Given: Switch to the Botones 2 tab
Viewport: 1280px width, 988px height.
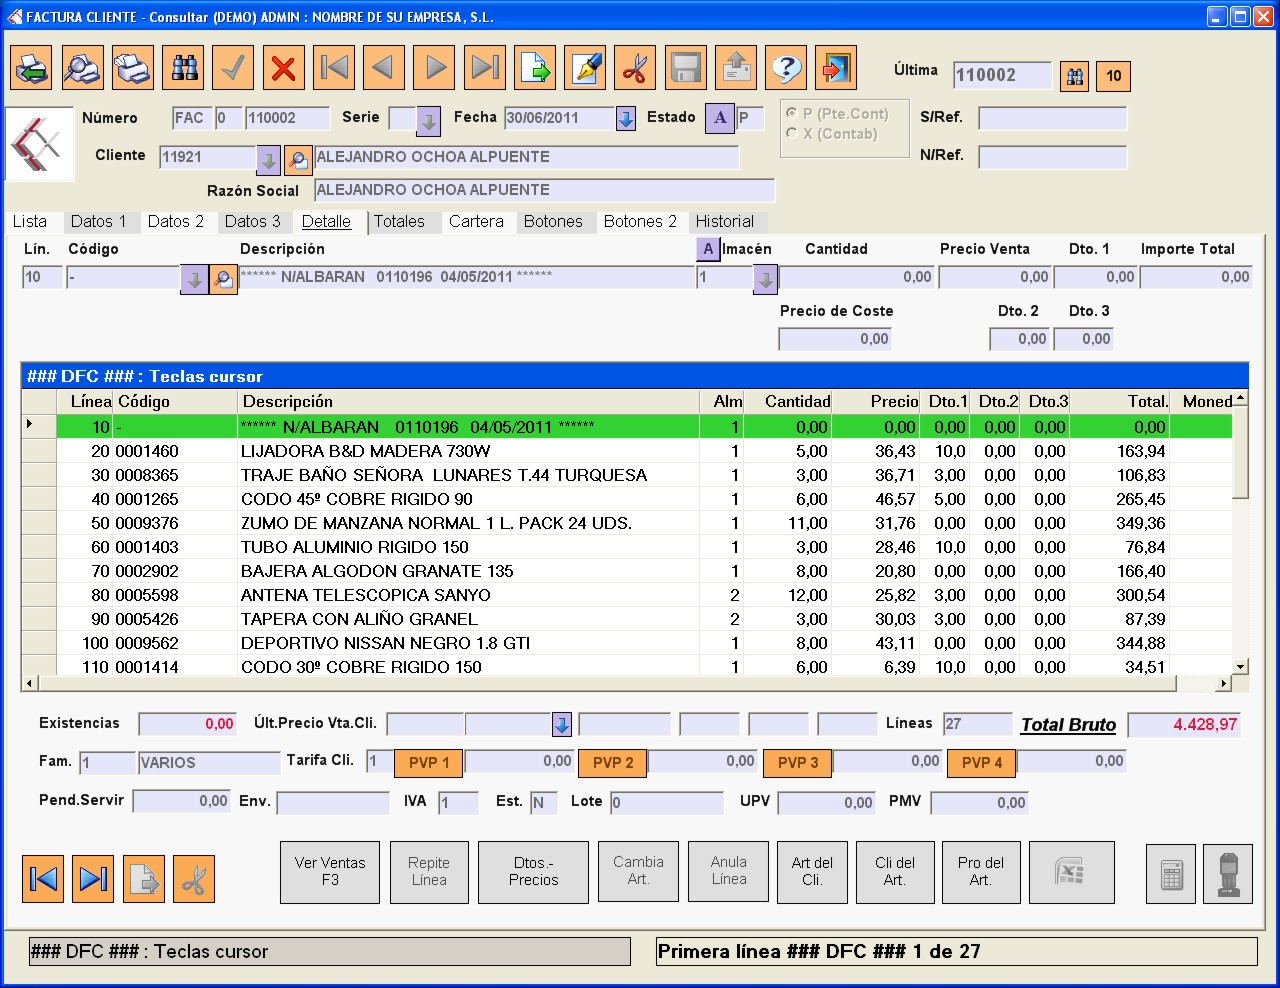Looking at the screenshot, I should (640, 222).
